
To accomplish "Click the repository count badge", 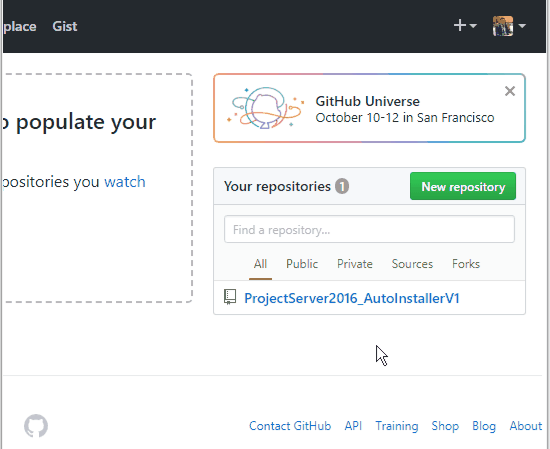I will (x=342, y=186).
